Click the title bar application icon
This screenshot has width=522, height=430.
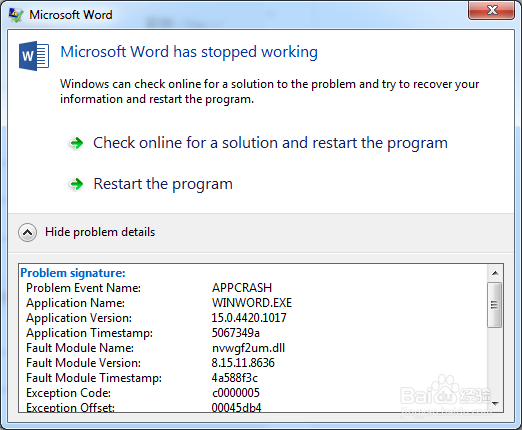point(16,15)
